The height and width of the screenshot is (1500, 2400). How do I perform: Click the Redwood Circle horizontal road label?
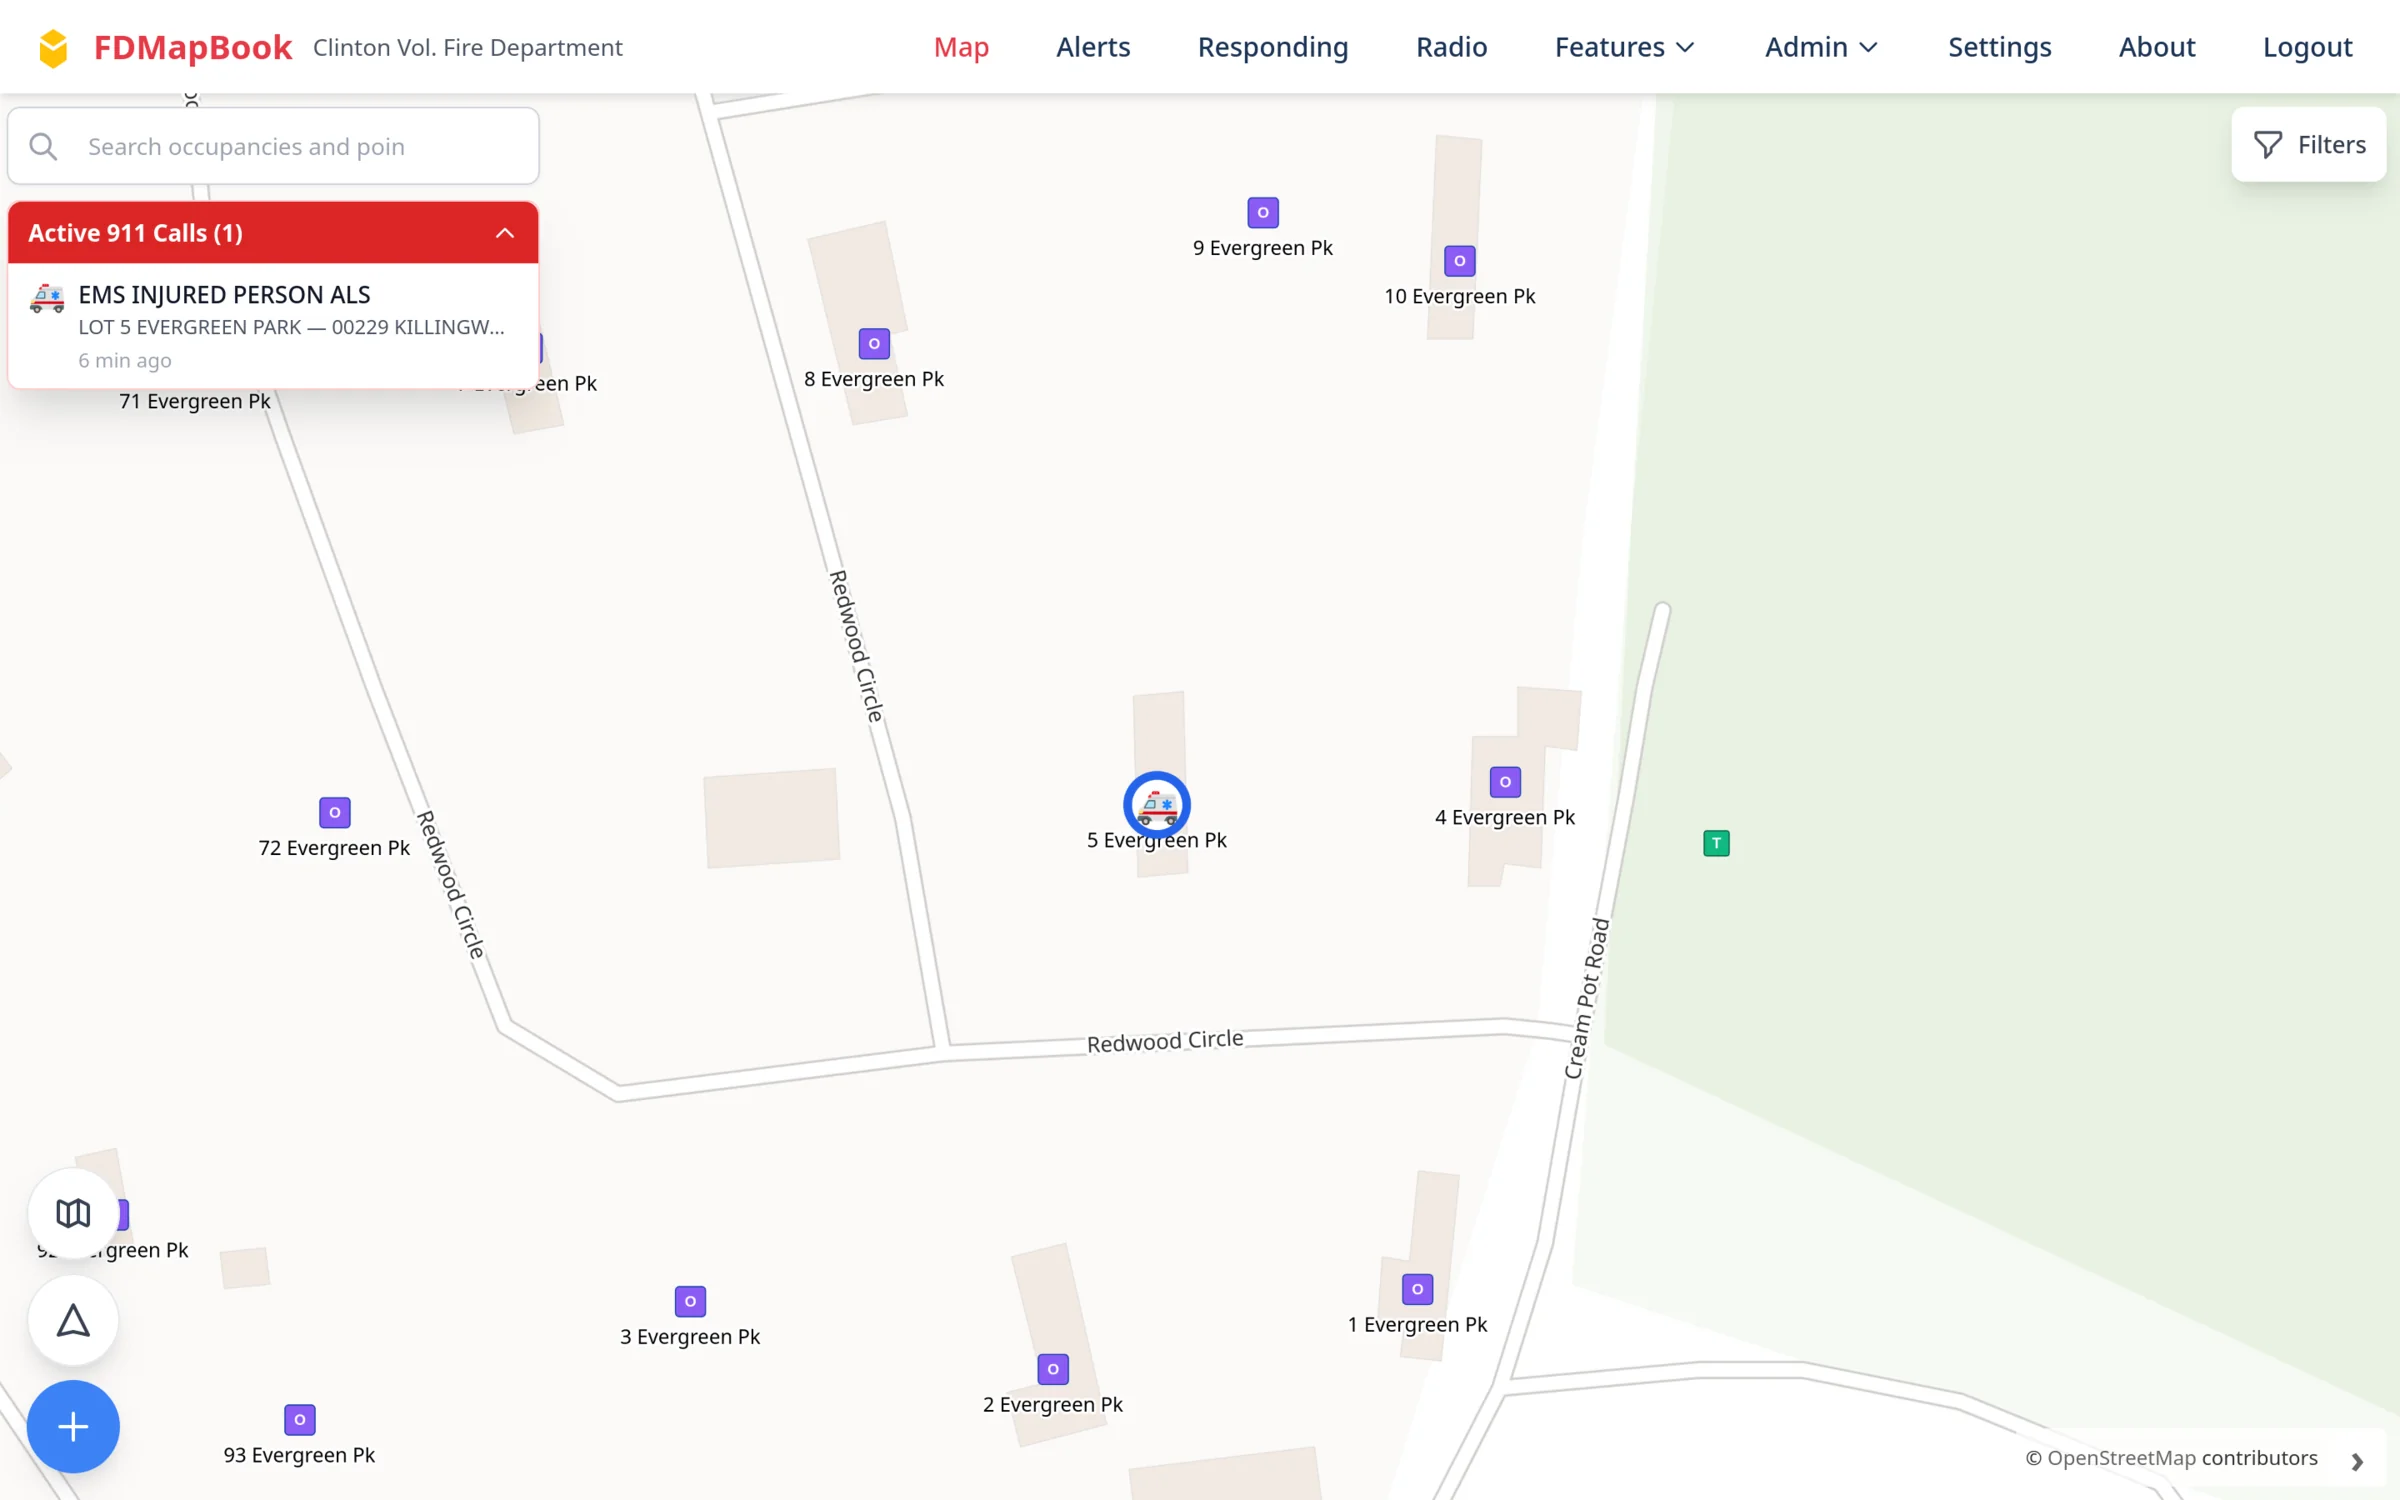coord(1165,1041)
